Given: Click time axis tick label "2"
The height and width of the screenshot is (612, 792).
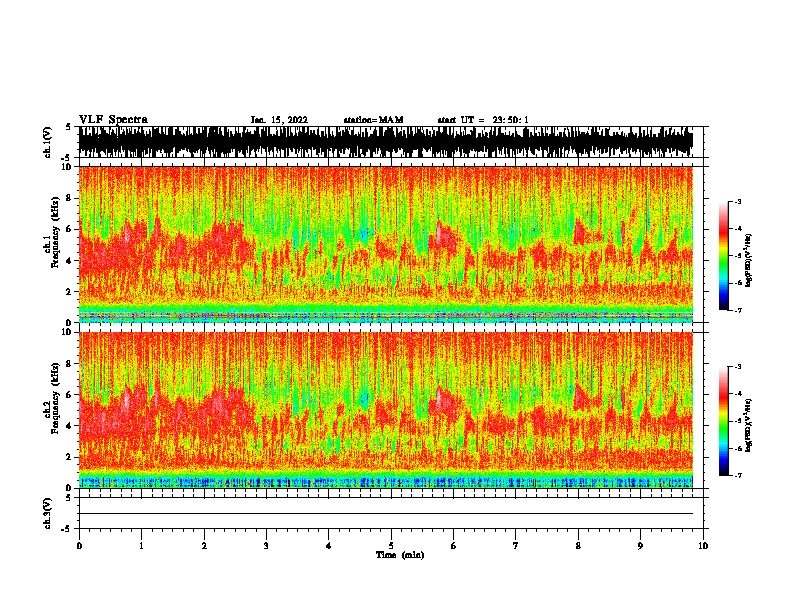Looking at the screenshot, I should (x=204, y=546).
